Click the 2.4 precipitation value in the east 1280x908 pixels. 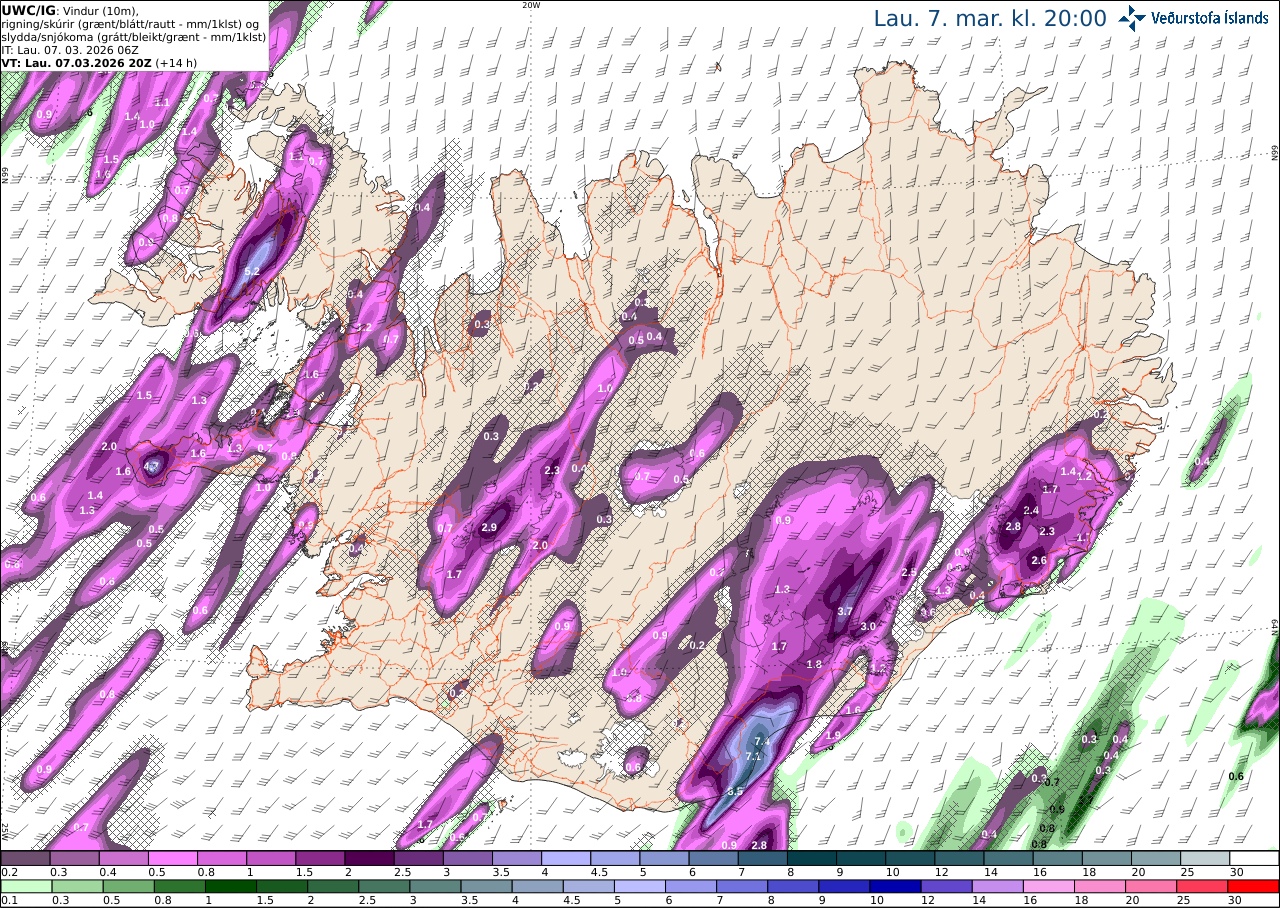coord(1032,510)
